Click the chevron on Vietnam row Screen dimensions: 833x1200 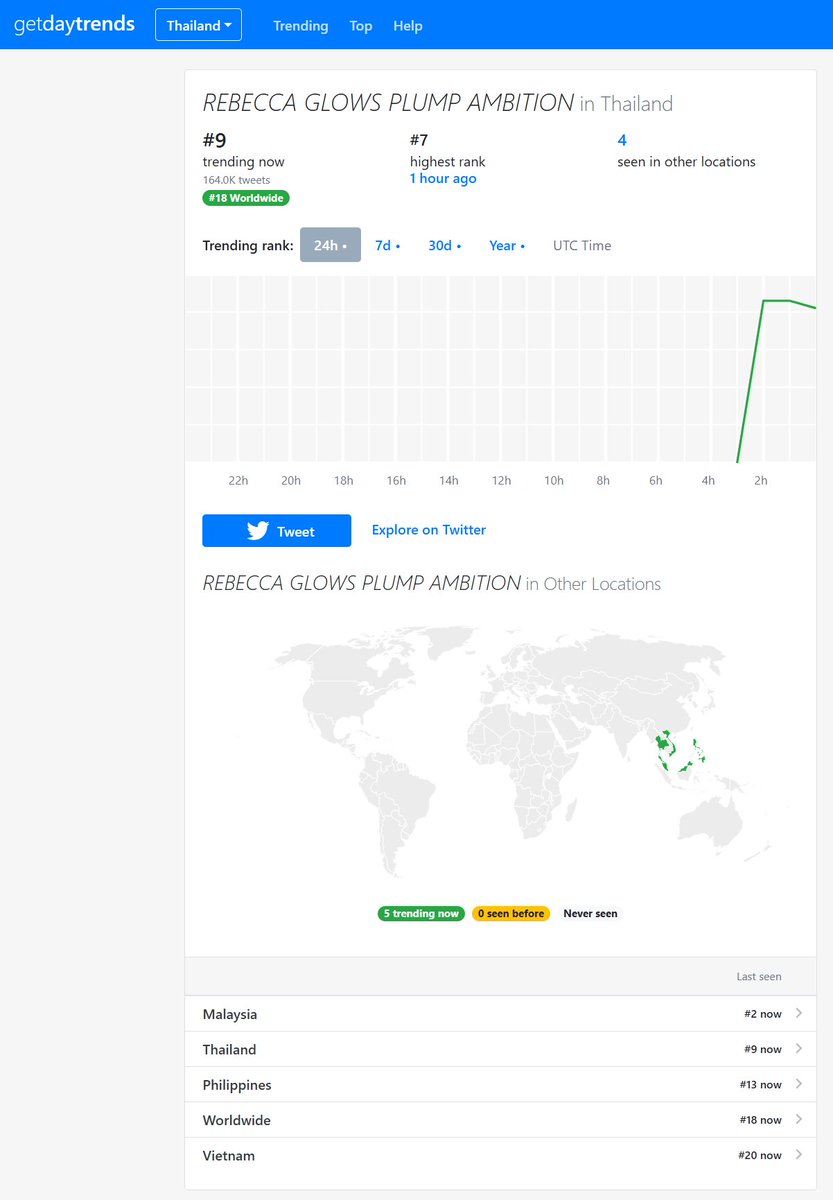coord(798,1154)
